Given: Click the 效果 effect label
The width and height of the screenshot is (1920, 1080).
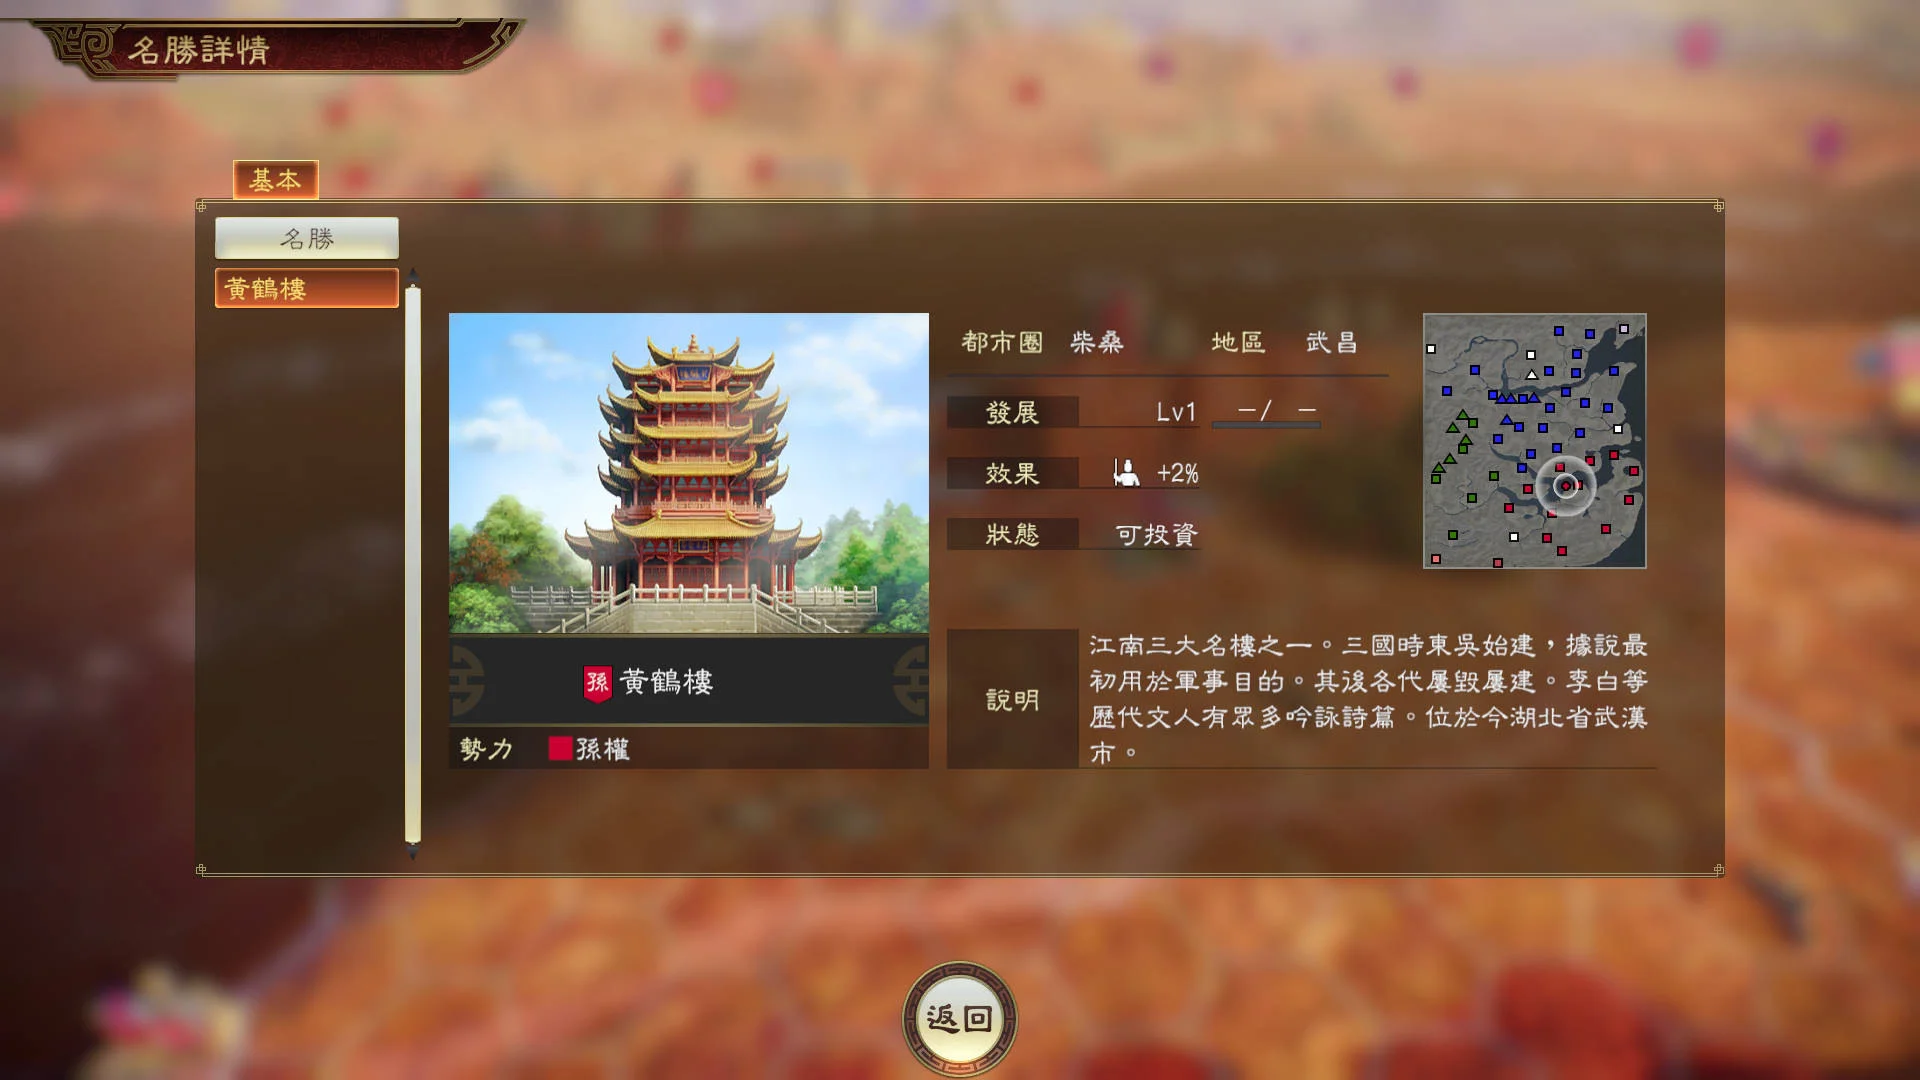Looking at the screenshot, I should [x=1012, y=473].
